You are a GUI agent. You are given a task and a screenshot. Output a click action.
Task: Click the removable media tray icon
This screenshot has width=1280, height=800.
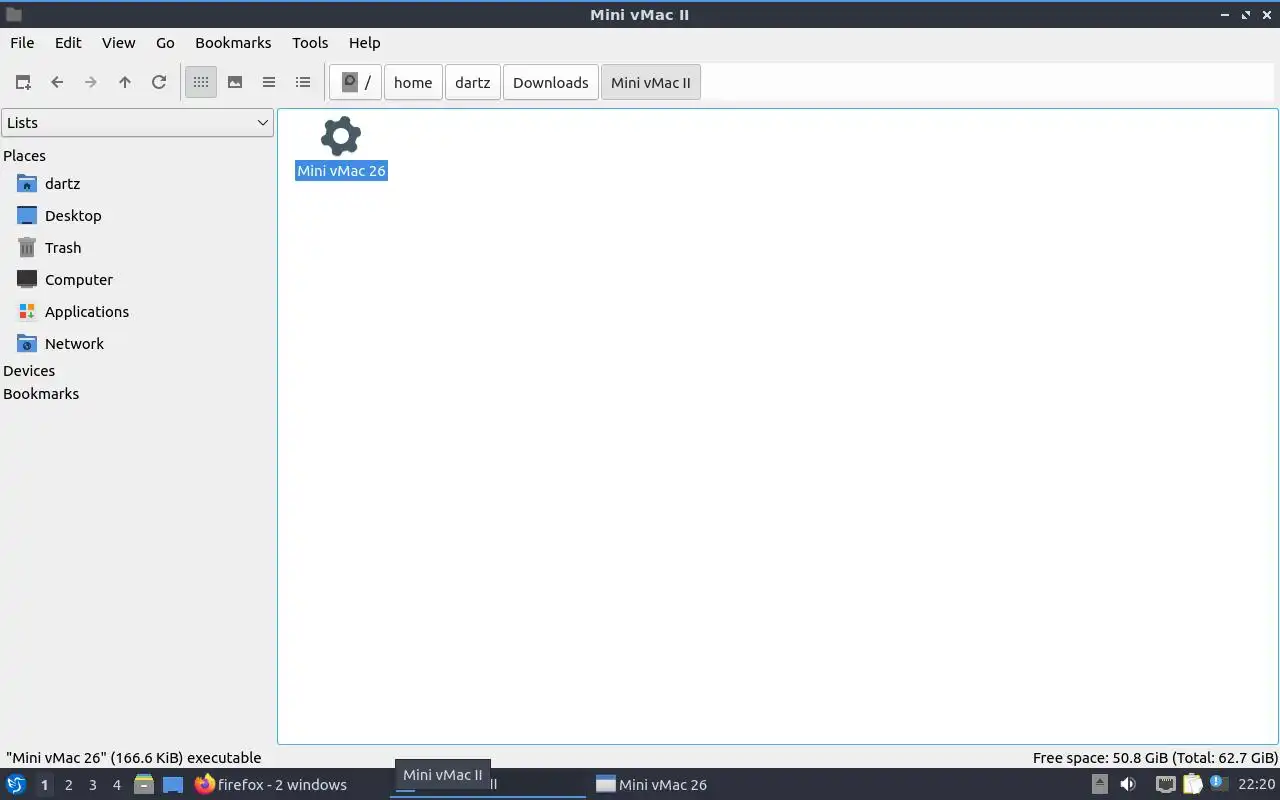click(1099, 785)
